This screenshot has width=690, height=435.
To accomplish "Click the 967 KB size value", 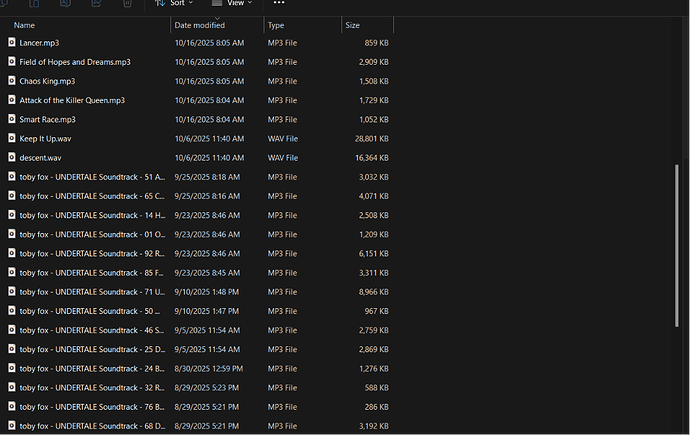I will [x=377, y=311].
